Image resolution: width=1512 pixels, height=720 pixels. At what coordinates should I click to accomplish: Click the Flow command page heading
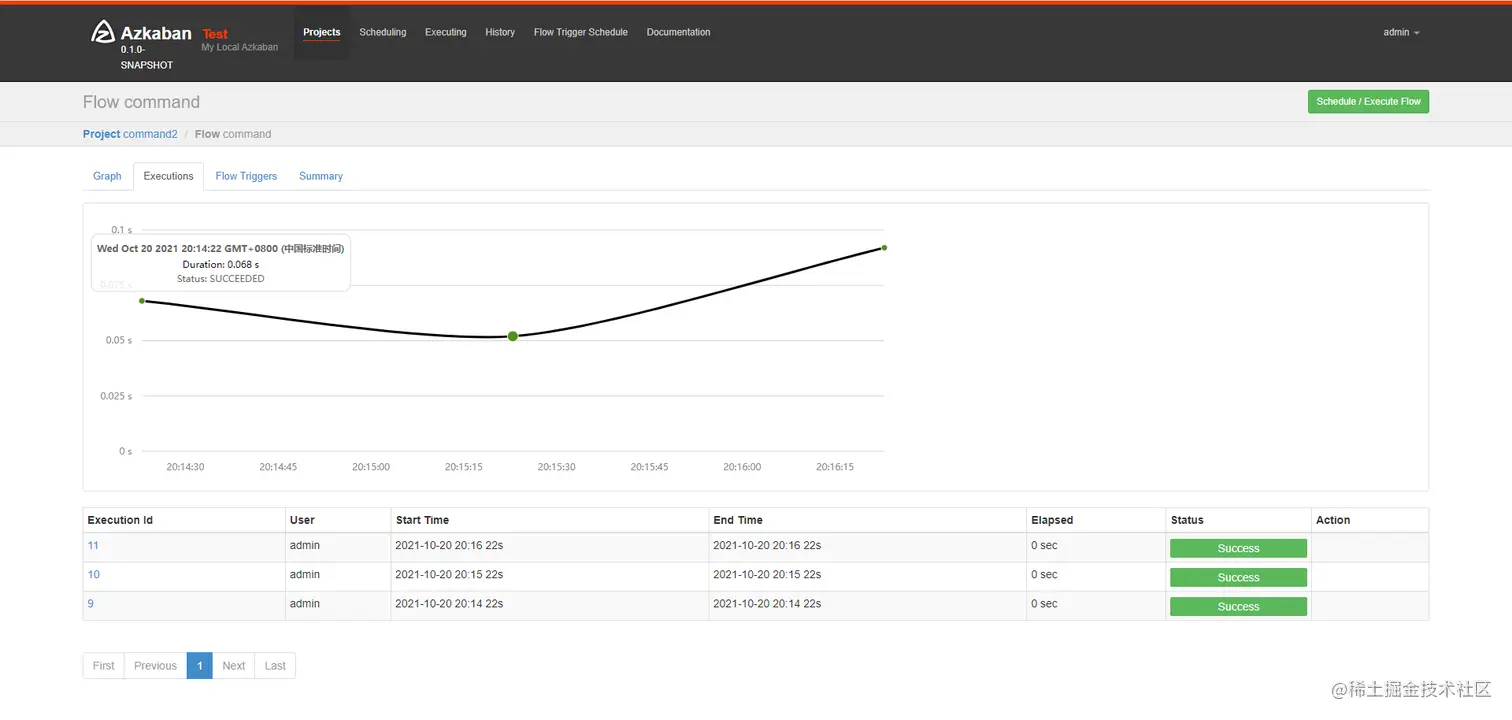click(x=141, y=102)
